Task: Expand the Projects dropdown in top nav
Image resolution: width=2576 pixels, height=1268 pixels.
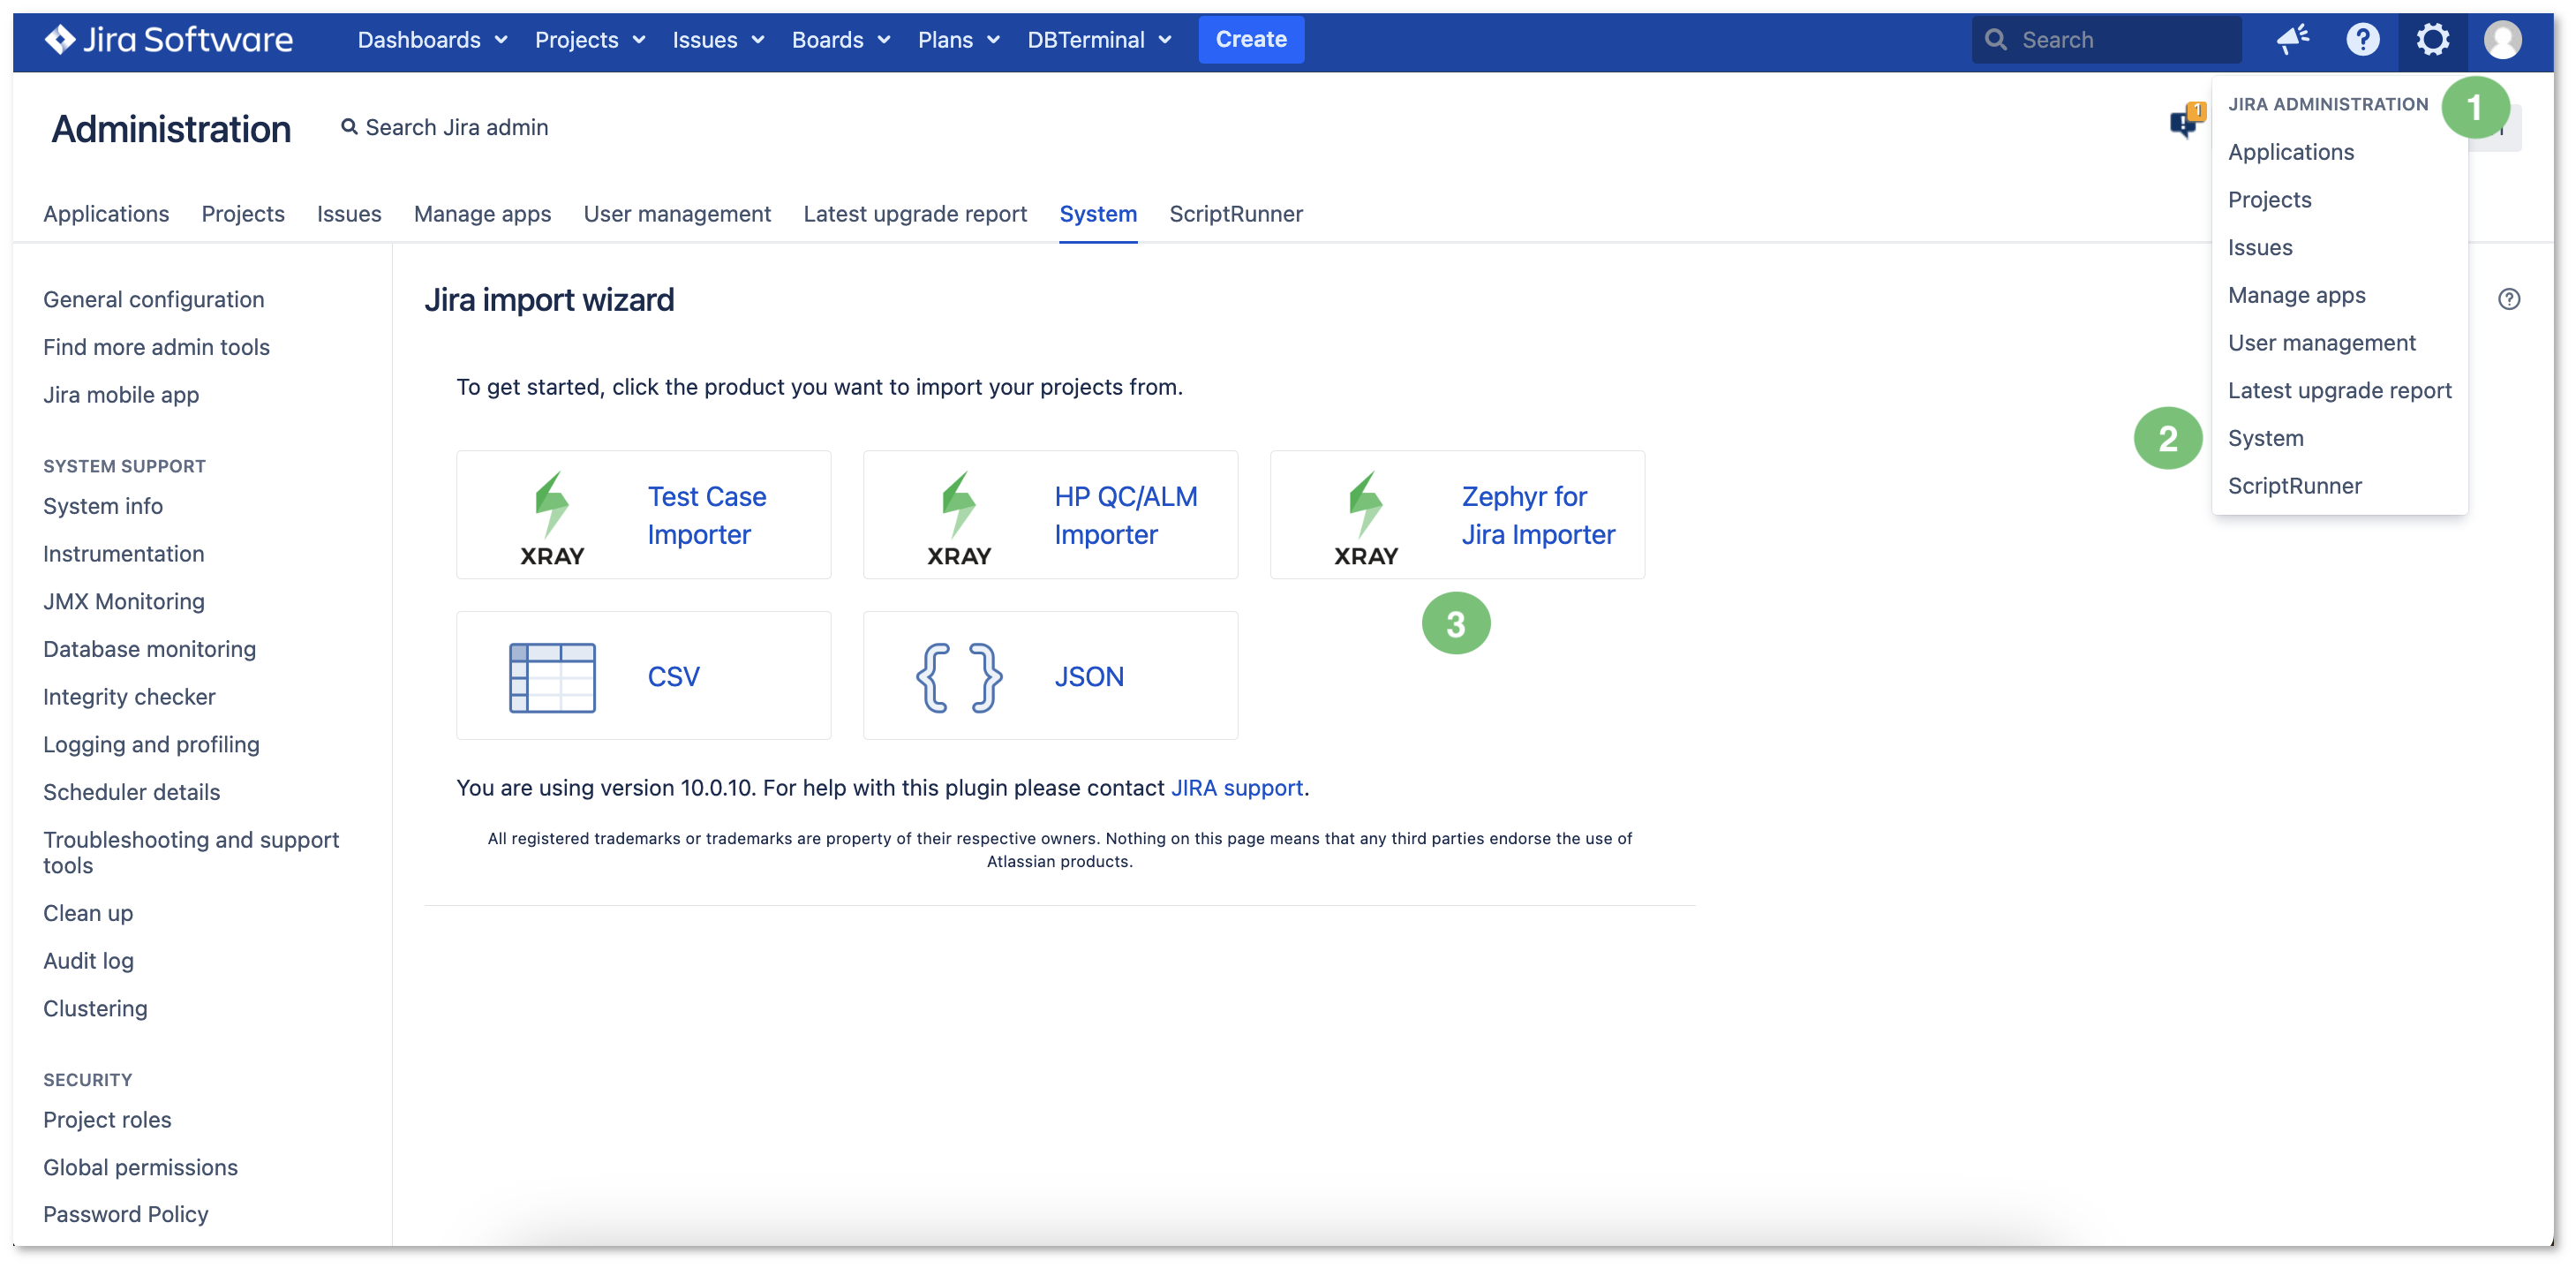Action: click(x=590, y=40)
